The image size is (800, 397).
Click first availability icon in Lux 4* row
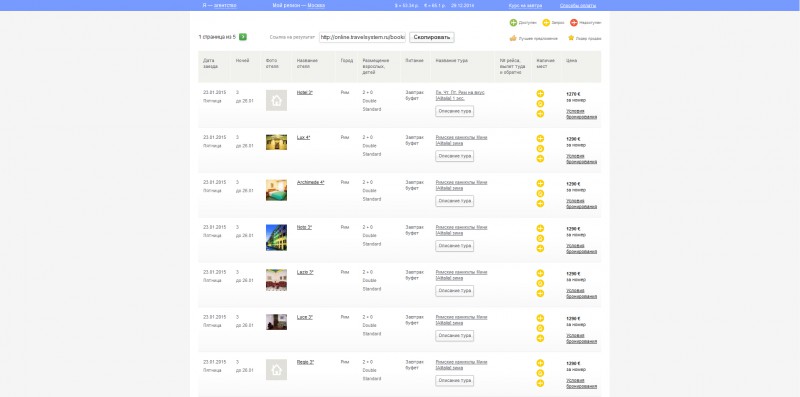[540, 138]
